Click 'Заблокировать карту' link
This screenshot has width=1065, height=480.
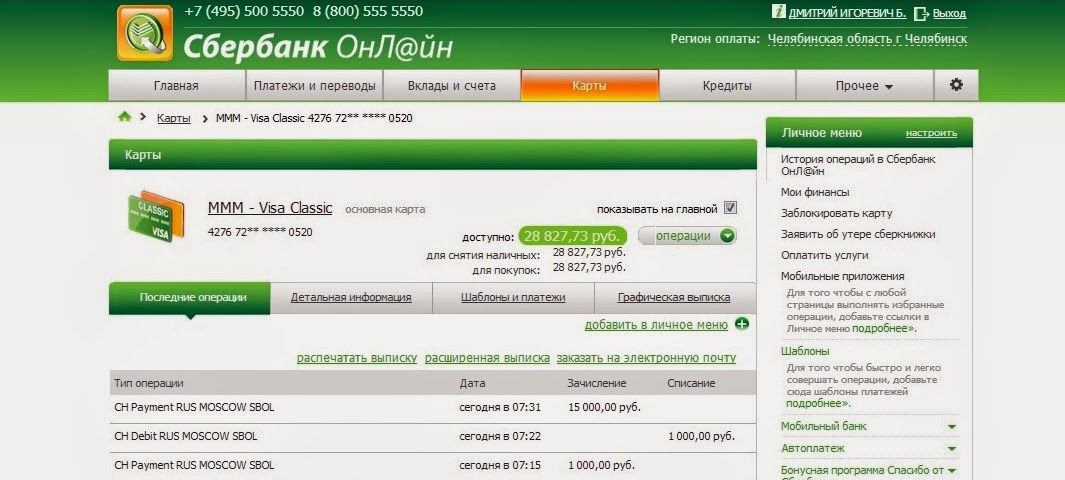point(836,213)
